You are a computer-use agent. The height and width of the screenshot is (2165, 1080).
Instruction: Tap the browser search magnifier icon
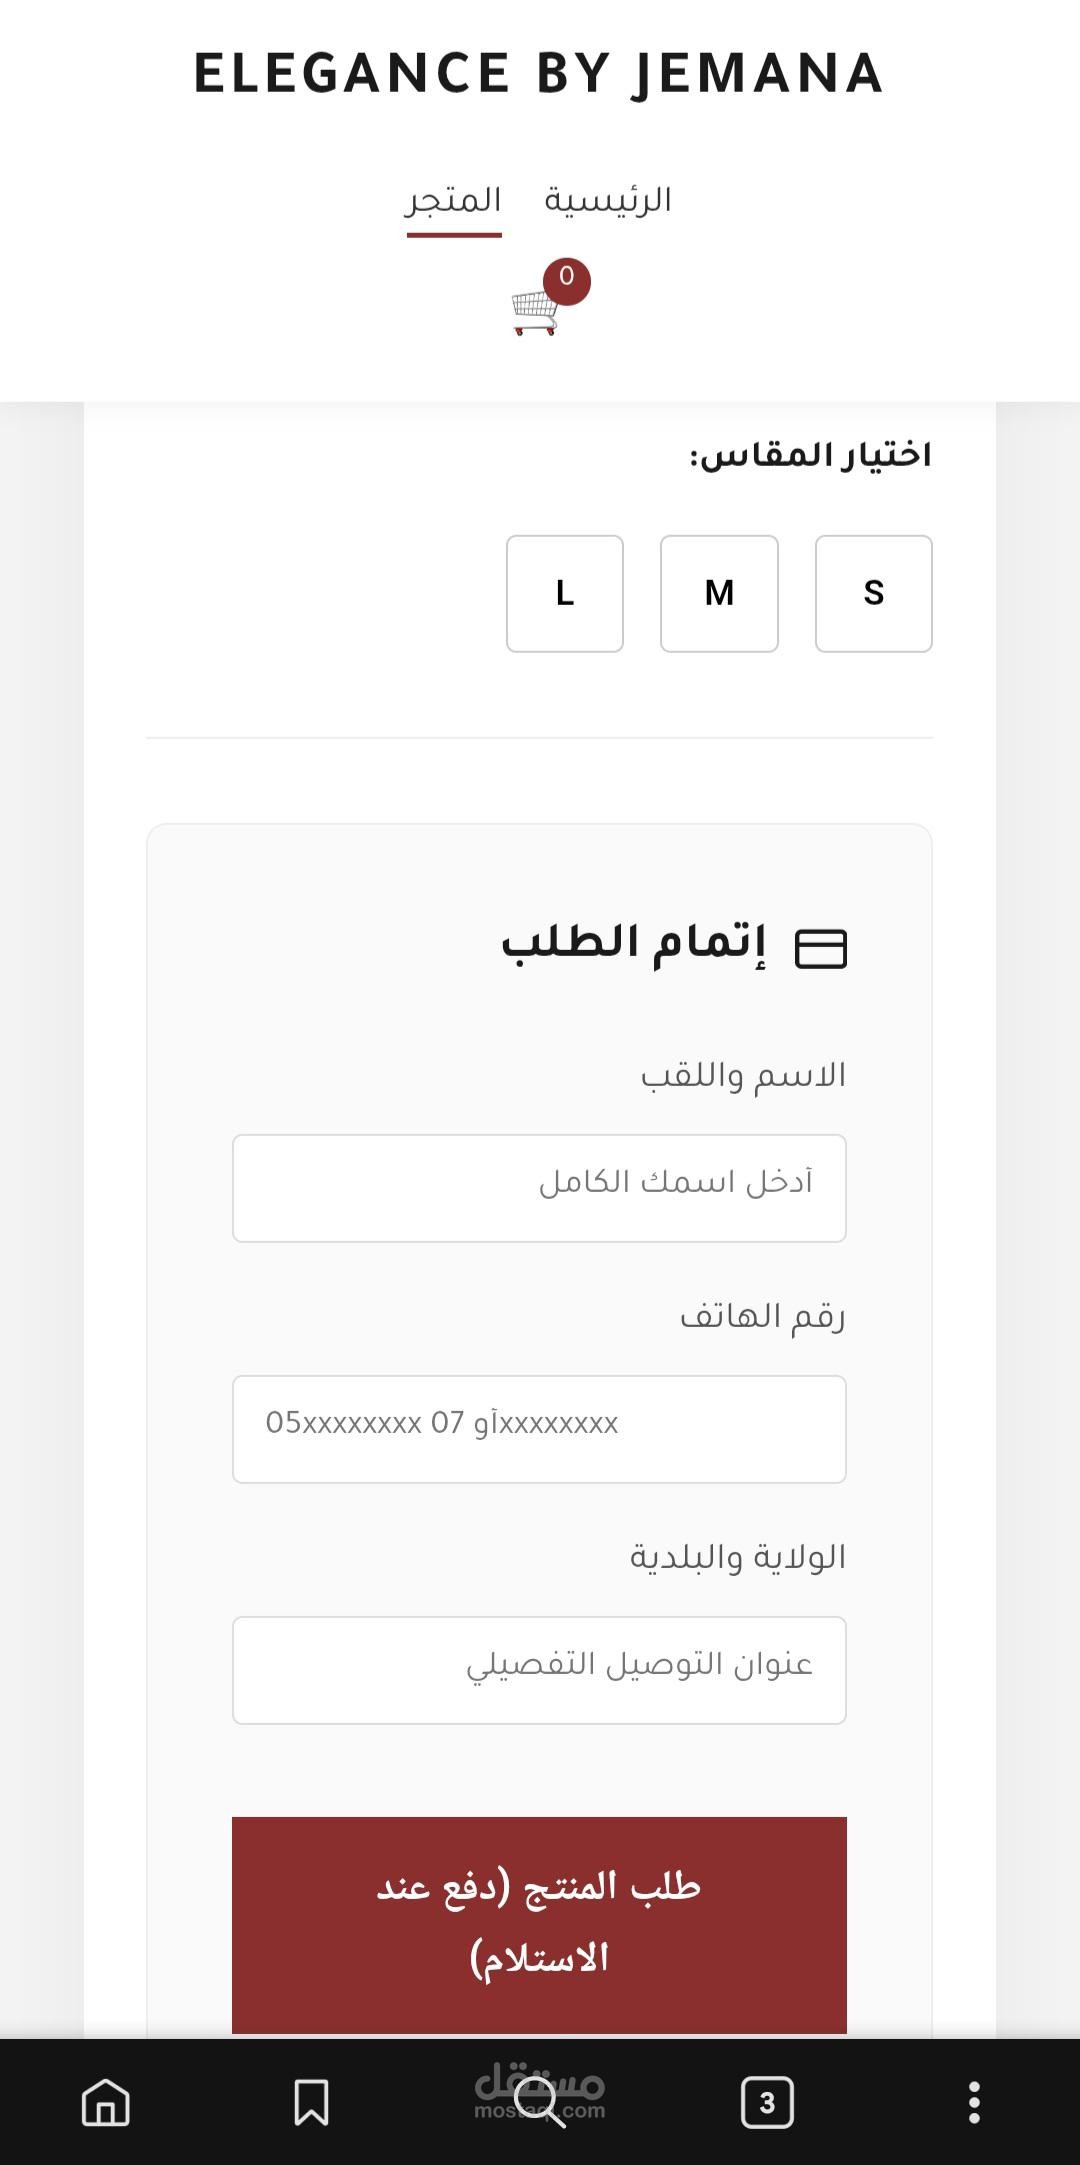[x=539, y=2101]
